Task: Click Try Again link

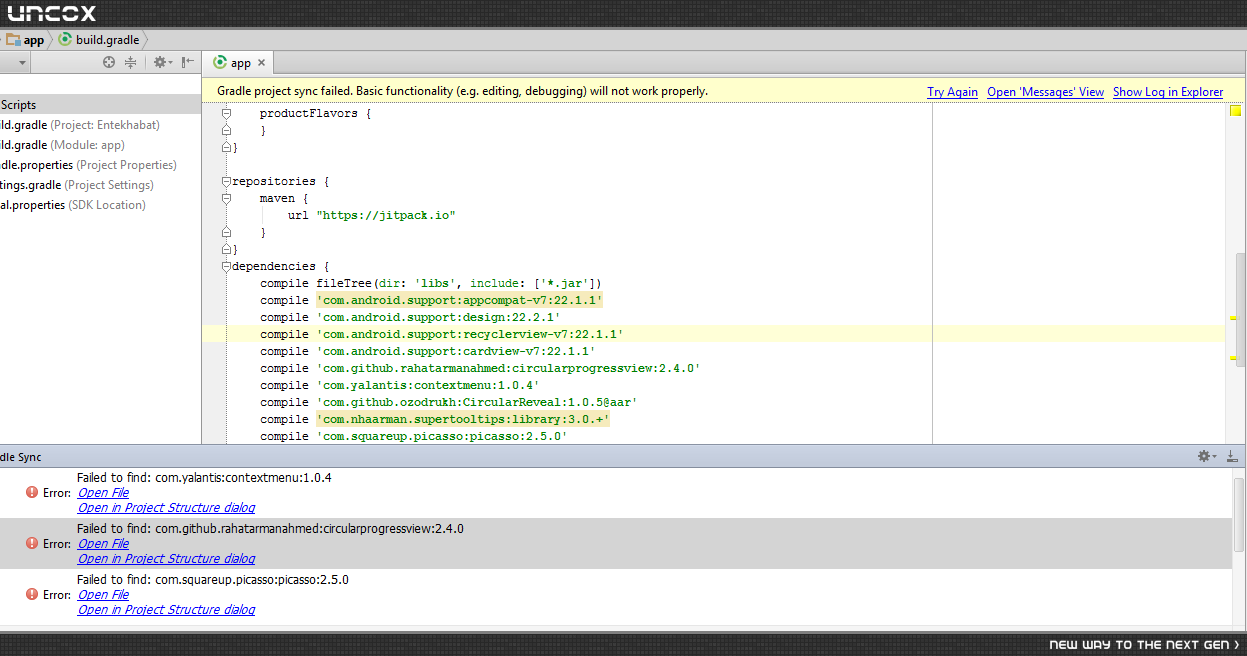Action: 952,92
